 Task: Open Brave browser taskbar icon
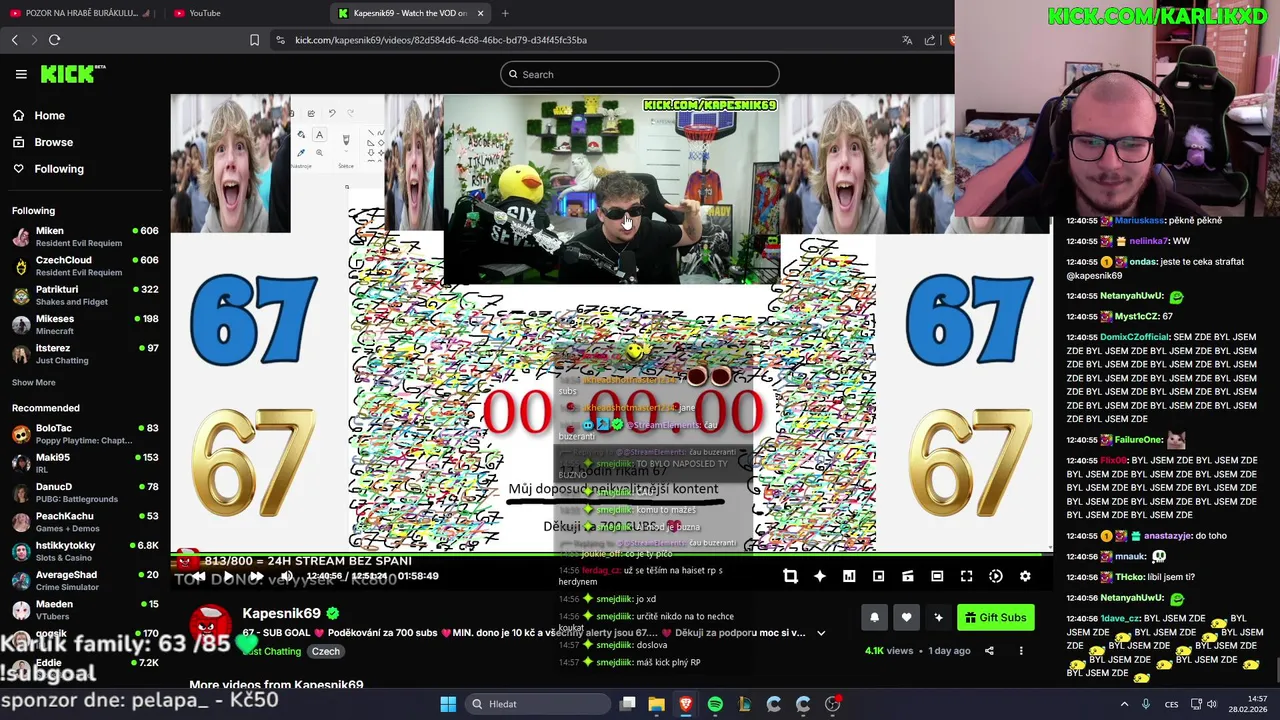[685, 704]
